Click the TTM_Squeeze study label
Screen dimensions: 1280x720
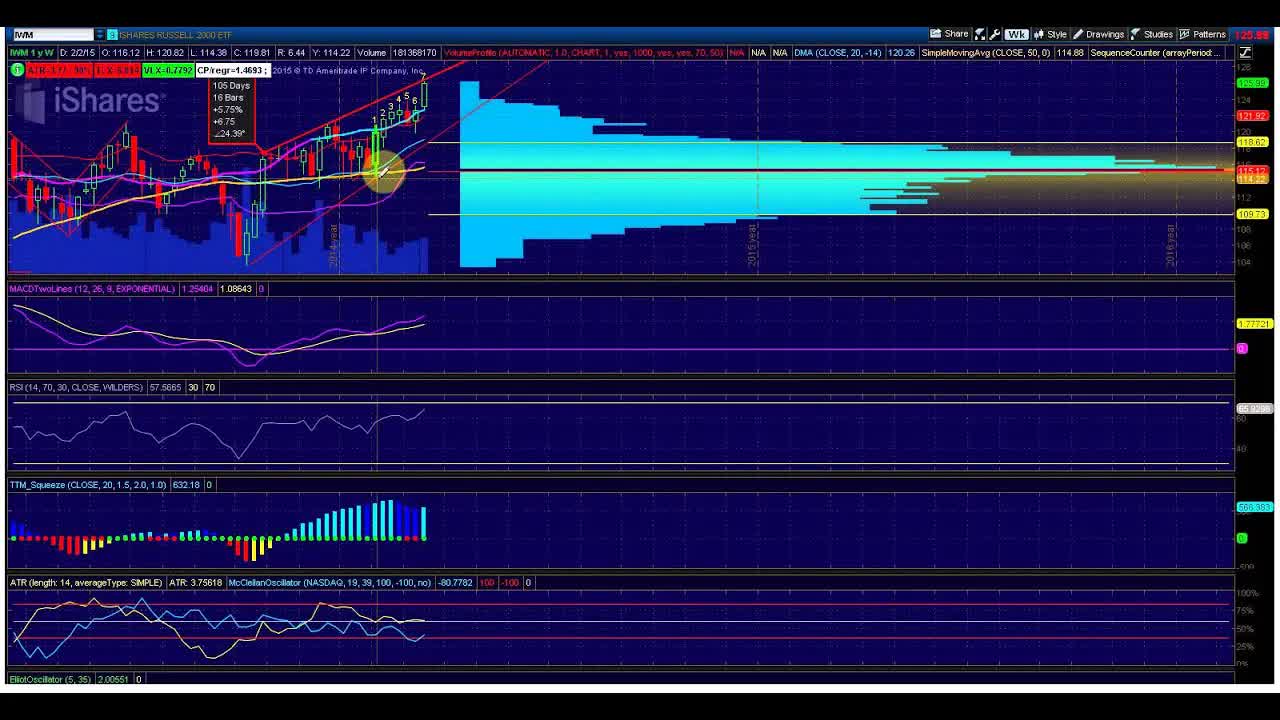point(88,485)
